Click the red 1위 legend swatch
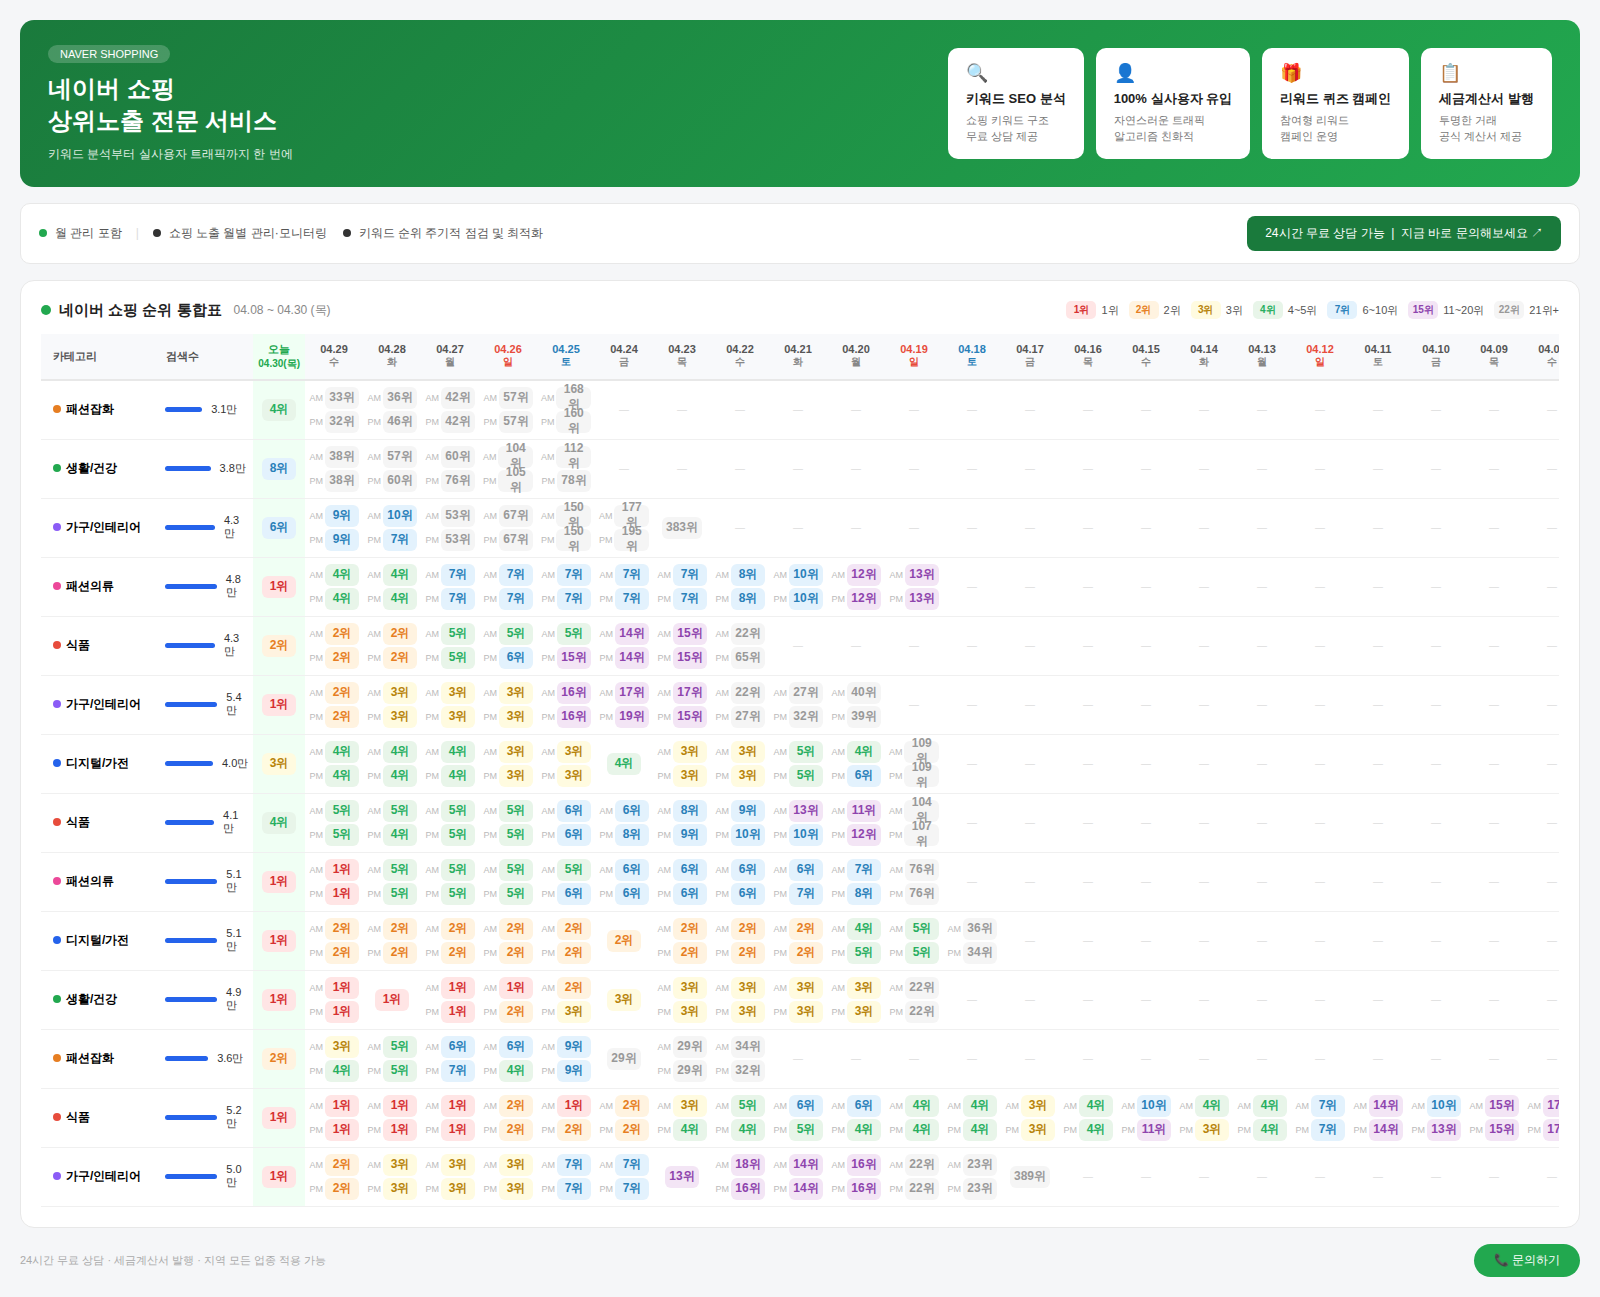The width and height of the screenshot is (1600, 1297). coord(1080,310)
